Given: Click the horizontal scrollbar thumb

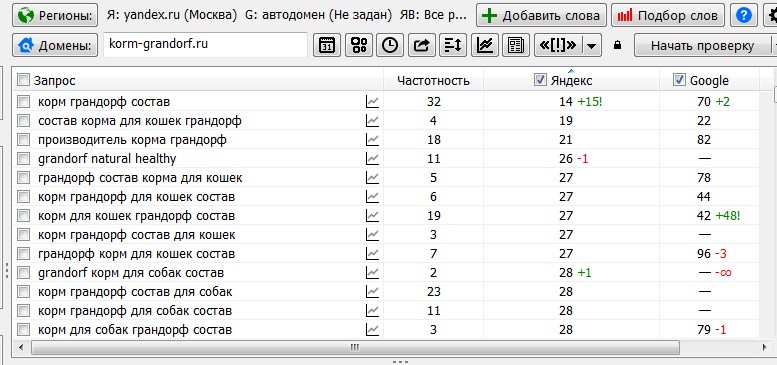Looking at the screenshot, I should click(x=354, y=347).
